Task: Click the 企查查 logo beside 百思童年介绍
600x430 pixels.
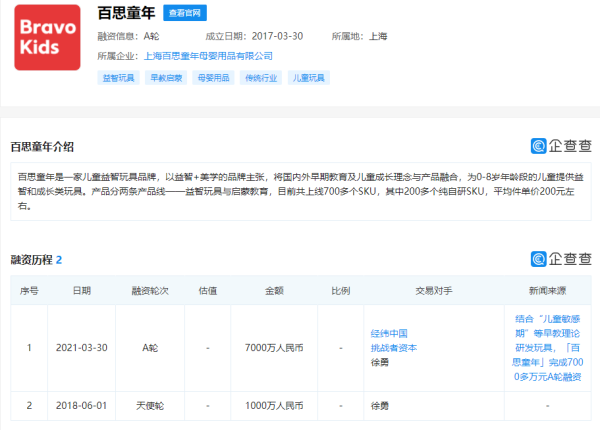Action: (x=561, y=146)
